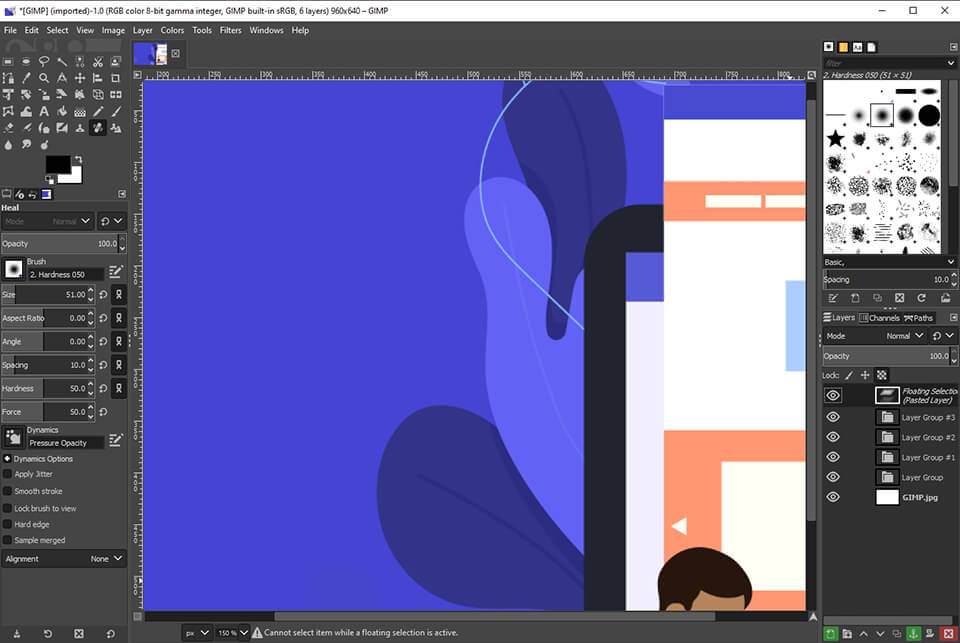Switch to the Channels tab
The height and width of the screenshot is (643, 960).
(880, 318)
